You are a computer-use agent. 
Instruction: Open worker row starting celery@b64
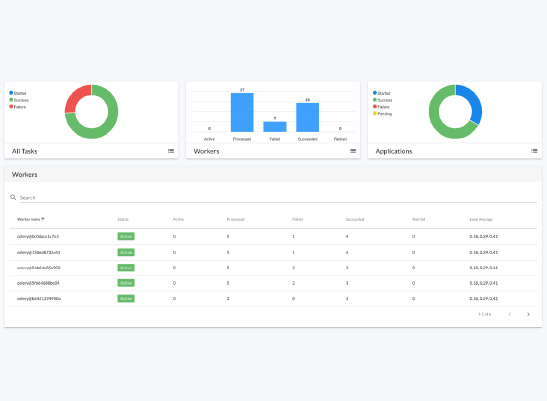273,298
